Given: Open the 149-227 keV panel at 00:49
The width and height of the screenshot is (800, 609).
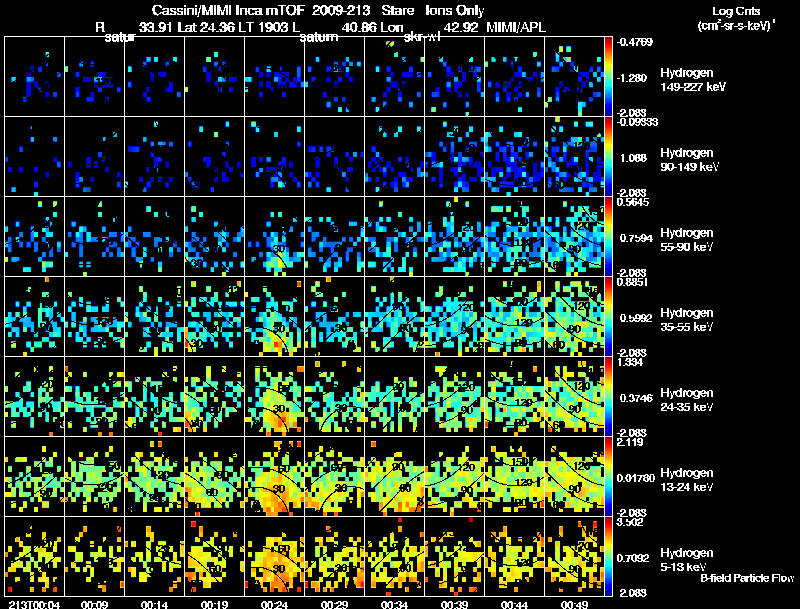Looking at the screenshot, I should coord(574,76).
